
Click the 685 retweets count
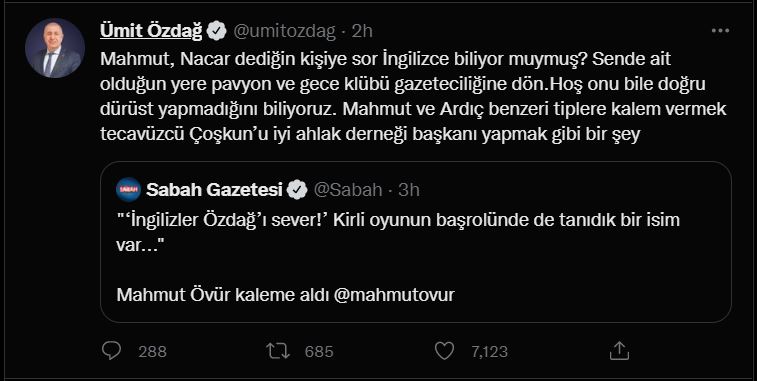[x=319, y=352]
